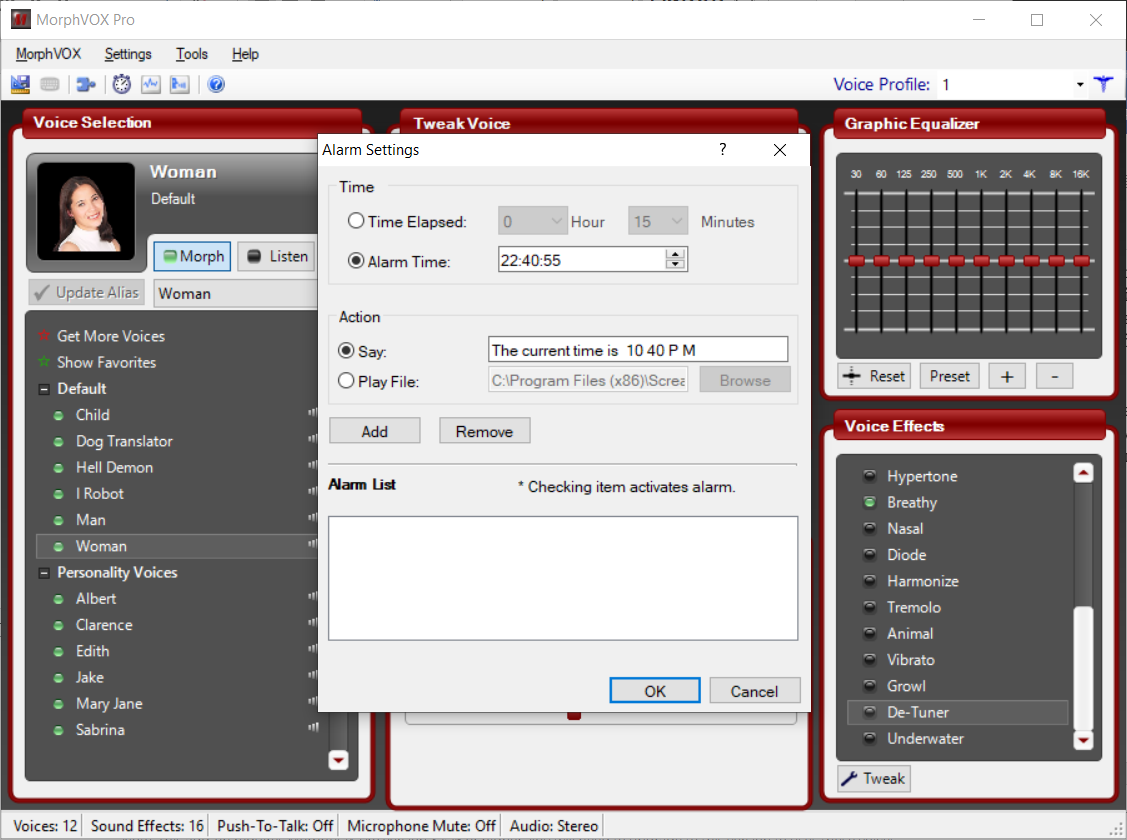The width and height of the screenshot is (1127, 840).
Task: Click the Say text input field
Action: point(638,350)
